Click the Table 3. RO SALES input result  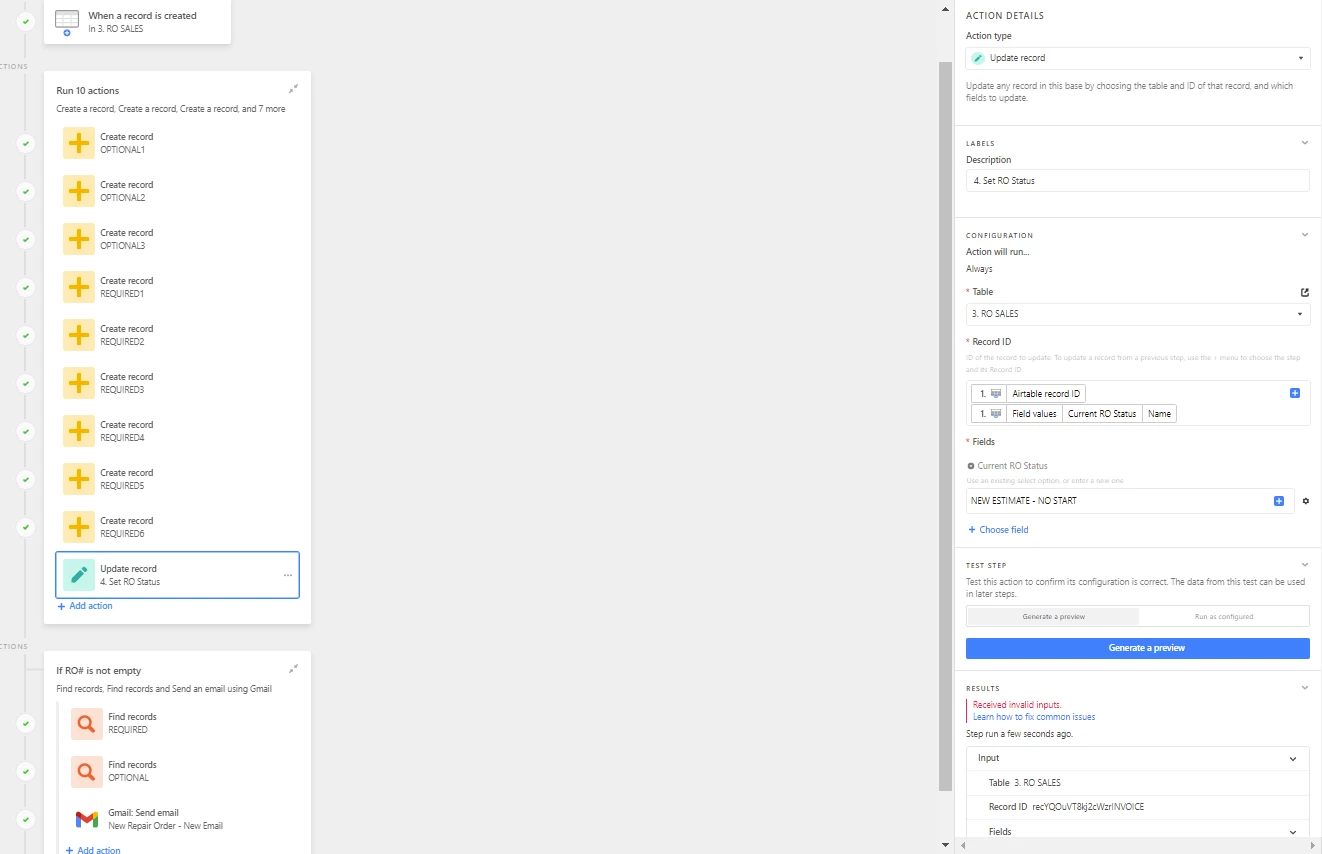click(x=1024, y=783)
